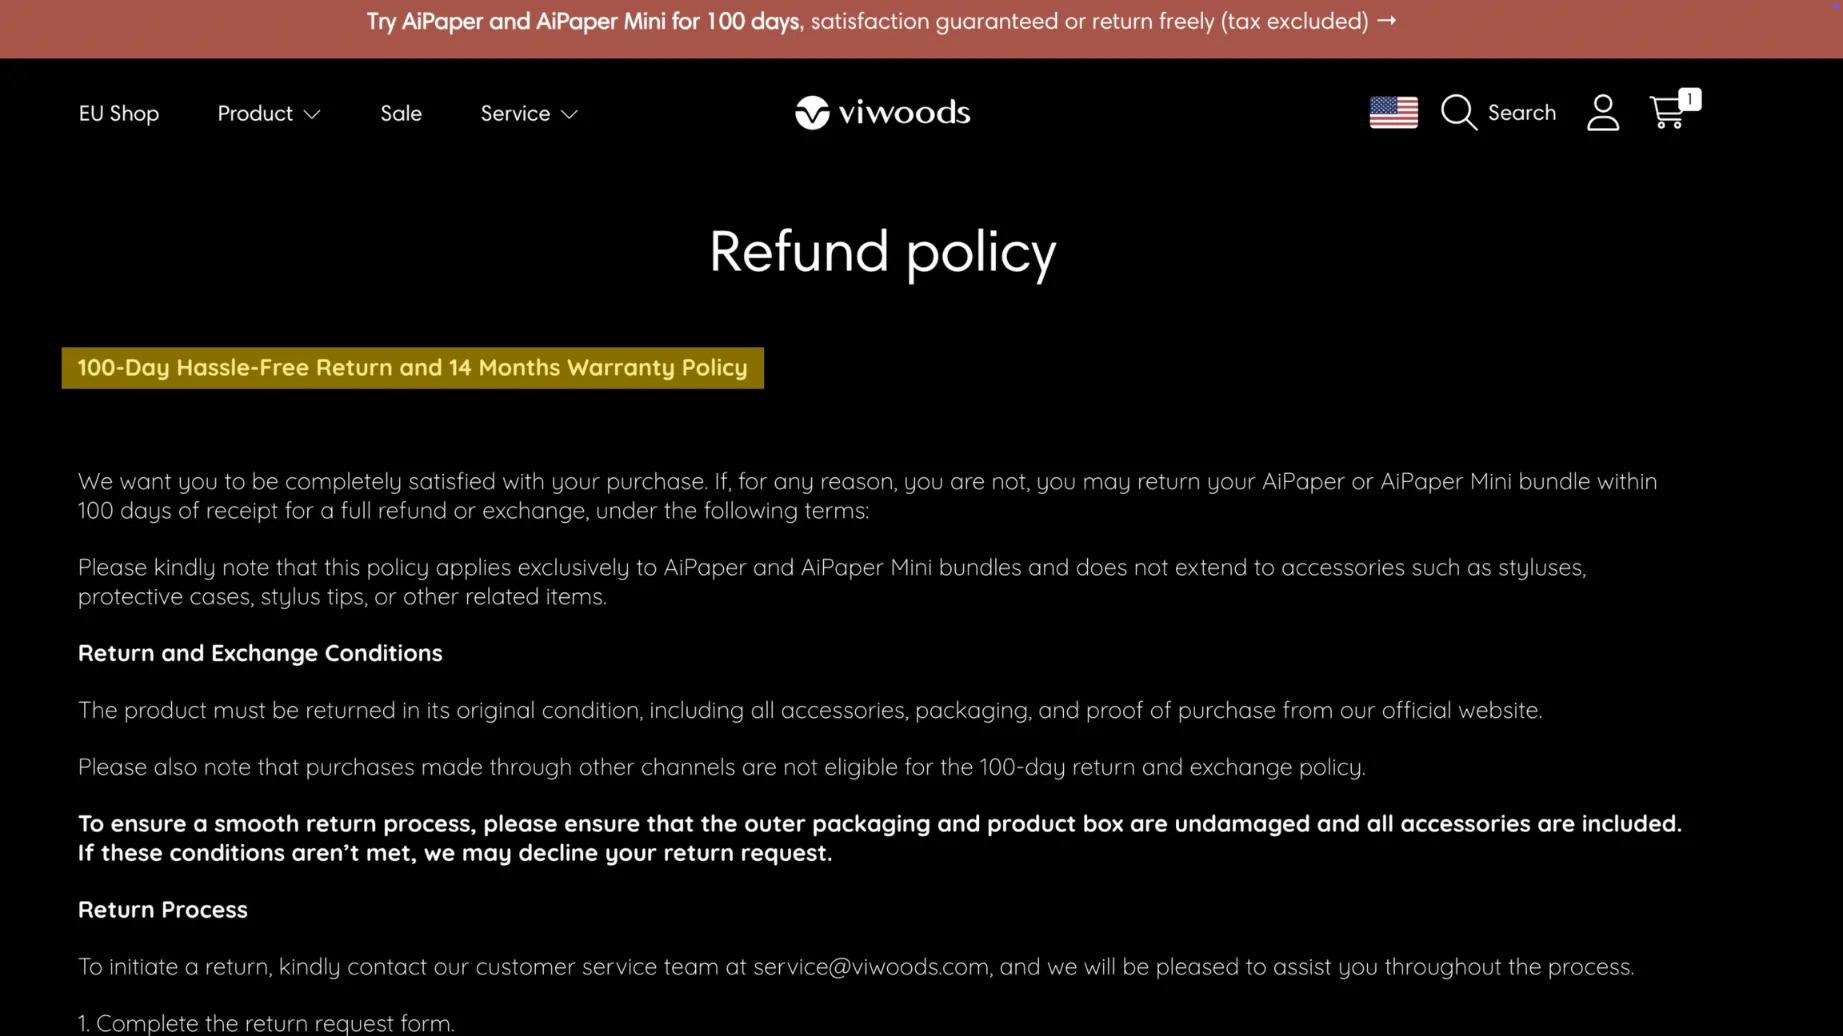Select the US flag country selector
The width and height of the screenshot is (1843, 1036).
pyautogui.click(x=1393, y=112)
